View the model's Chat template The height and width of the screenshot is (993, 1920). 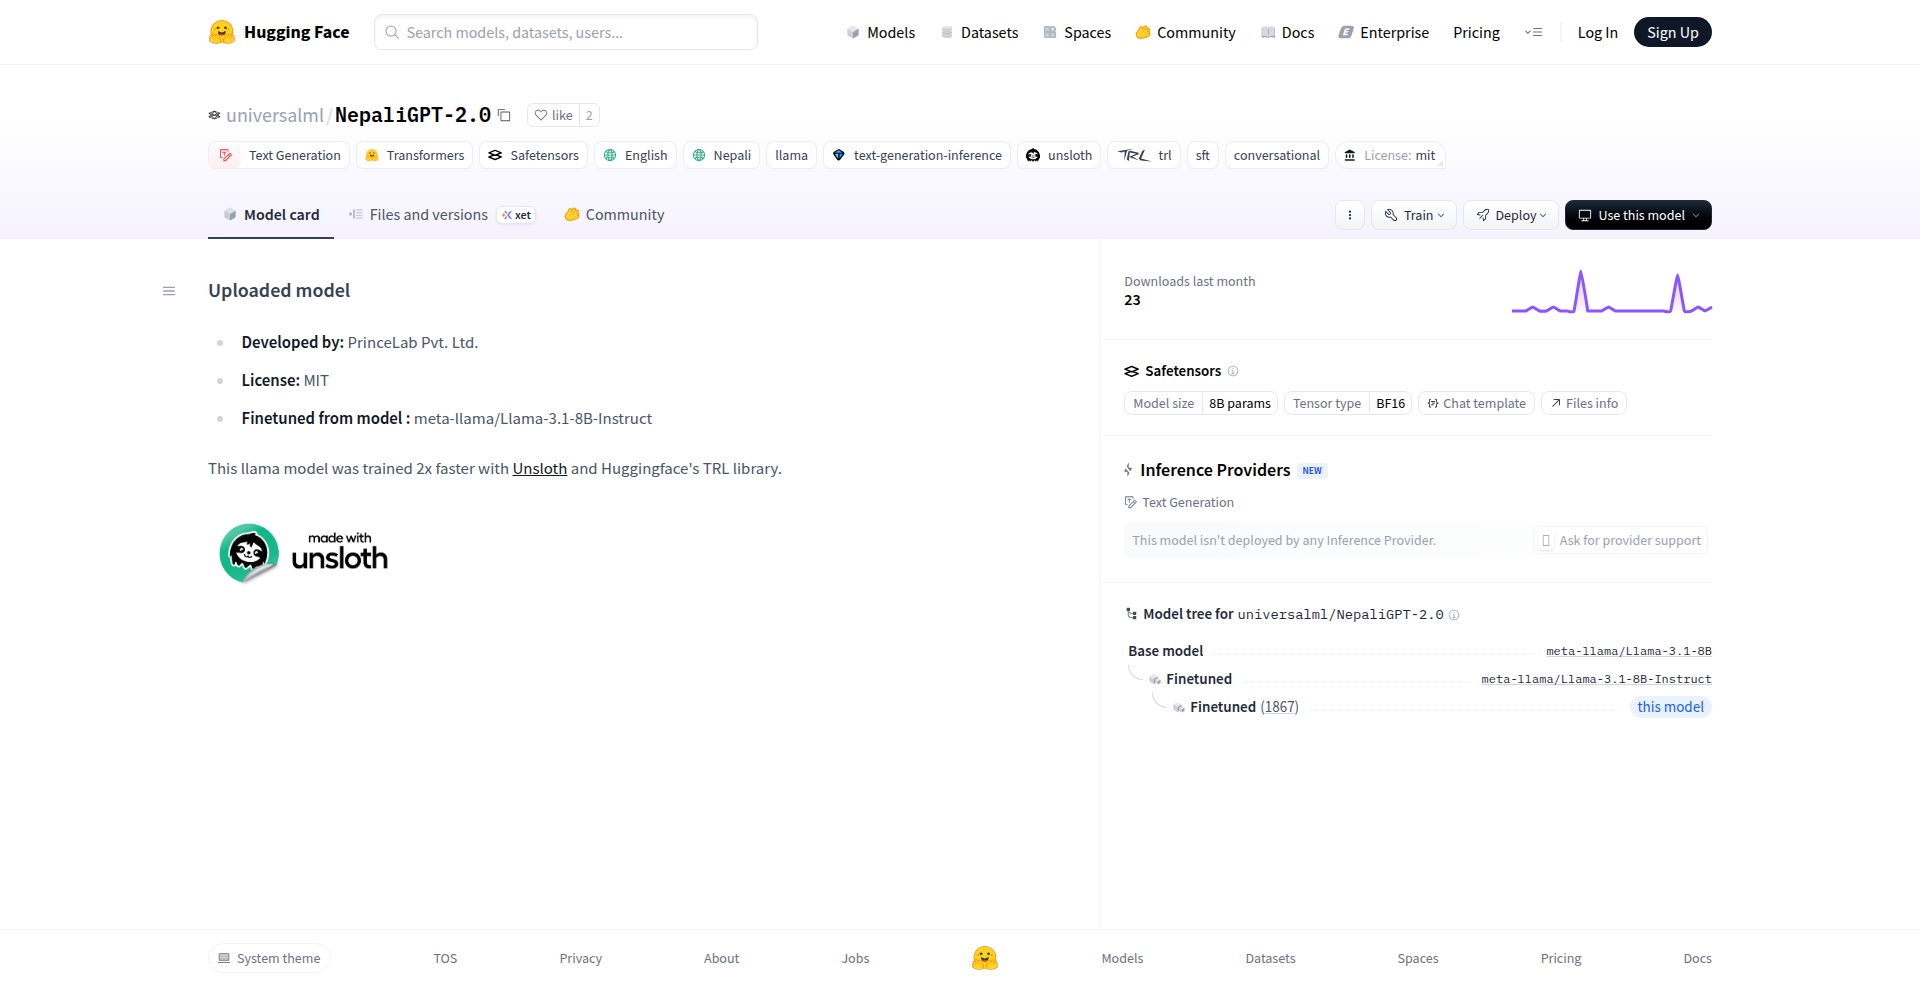(x=1476, y=403)
